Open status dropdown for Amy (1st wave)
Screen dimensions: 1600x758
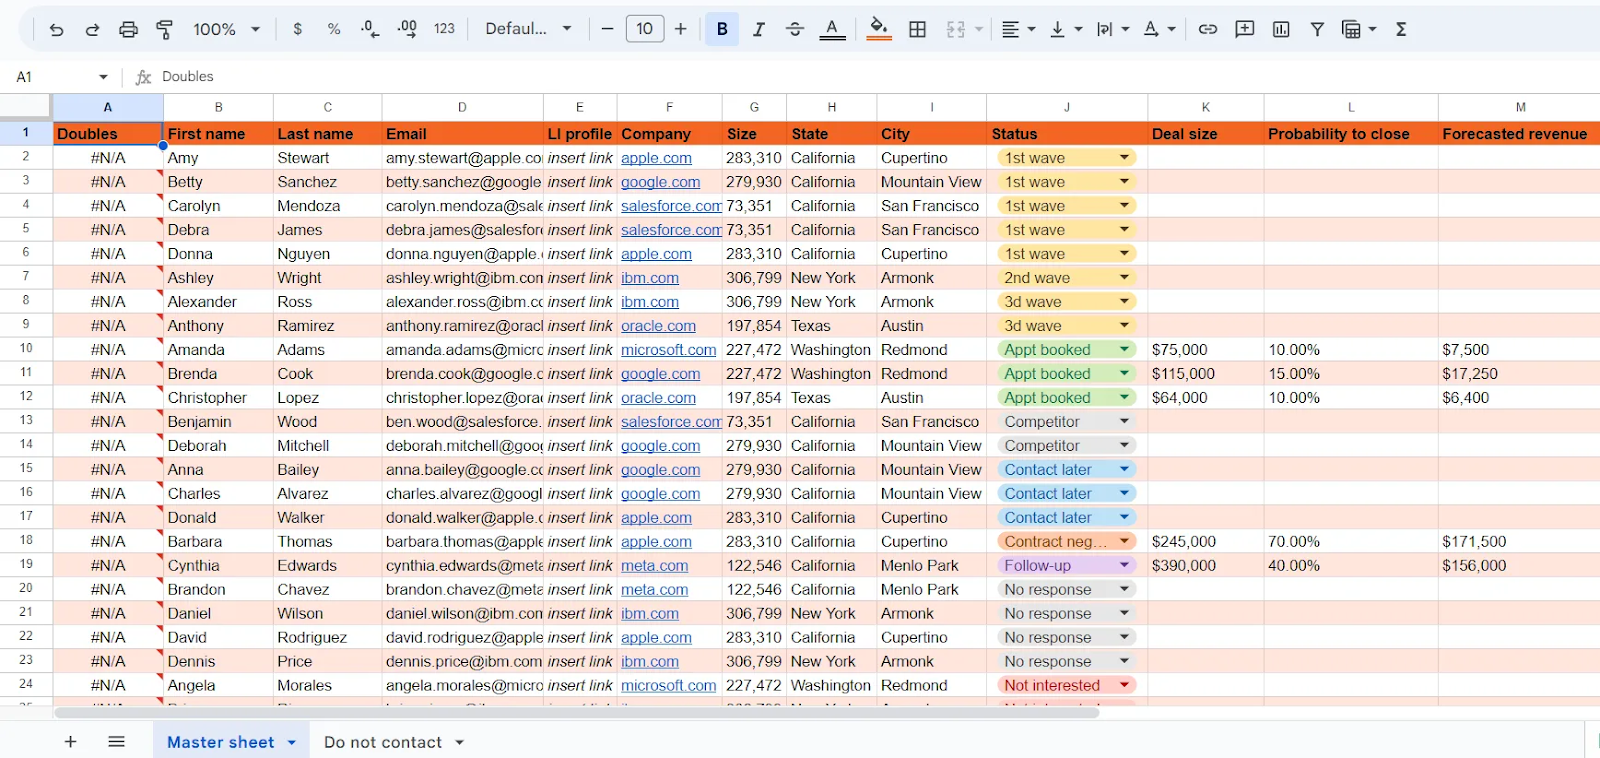(1124, 158)
